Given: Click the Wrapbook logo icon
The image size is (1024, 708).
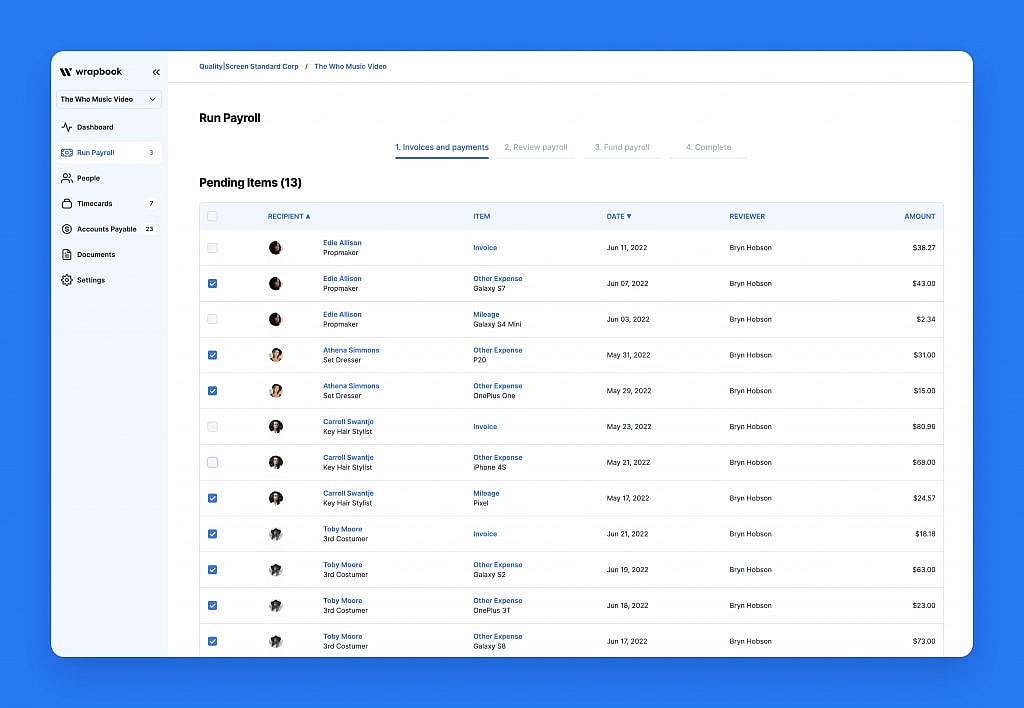Looking at the screenshot, I should point(66,72).
